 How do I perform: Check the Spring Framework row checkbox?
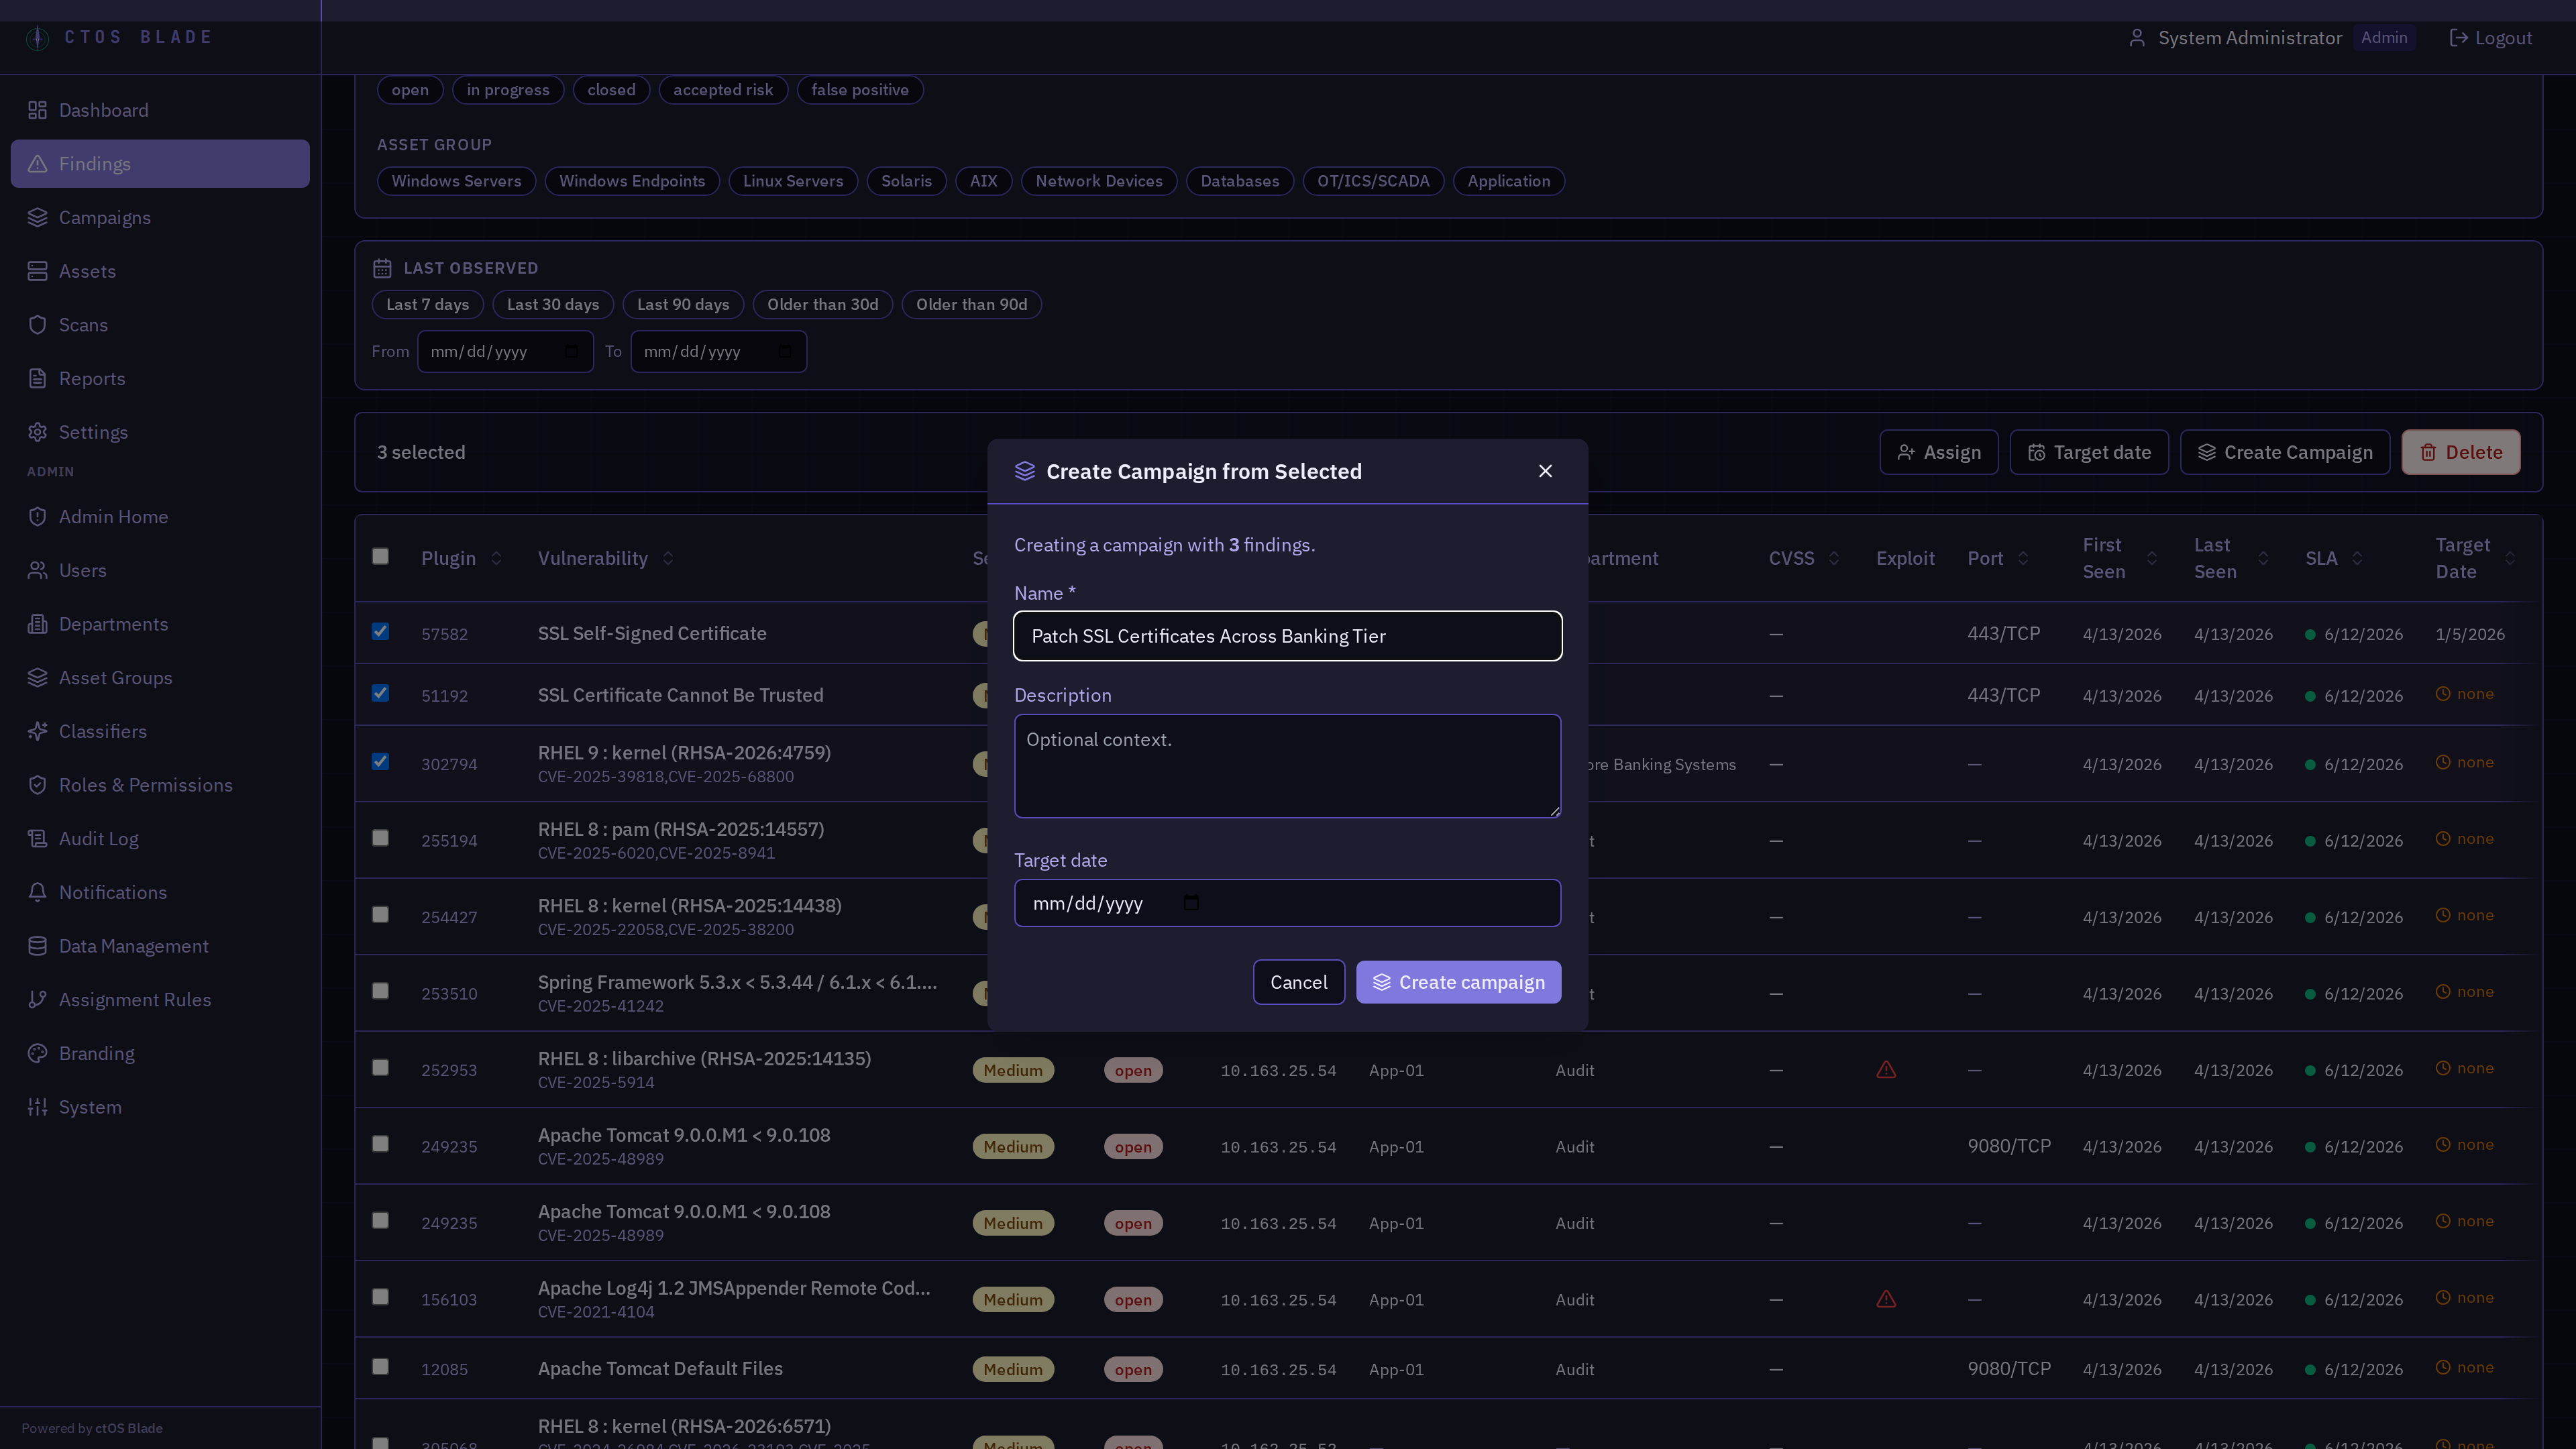click(x=380, y=991)
